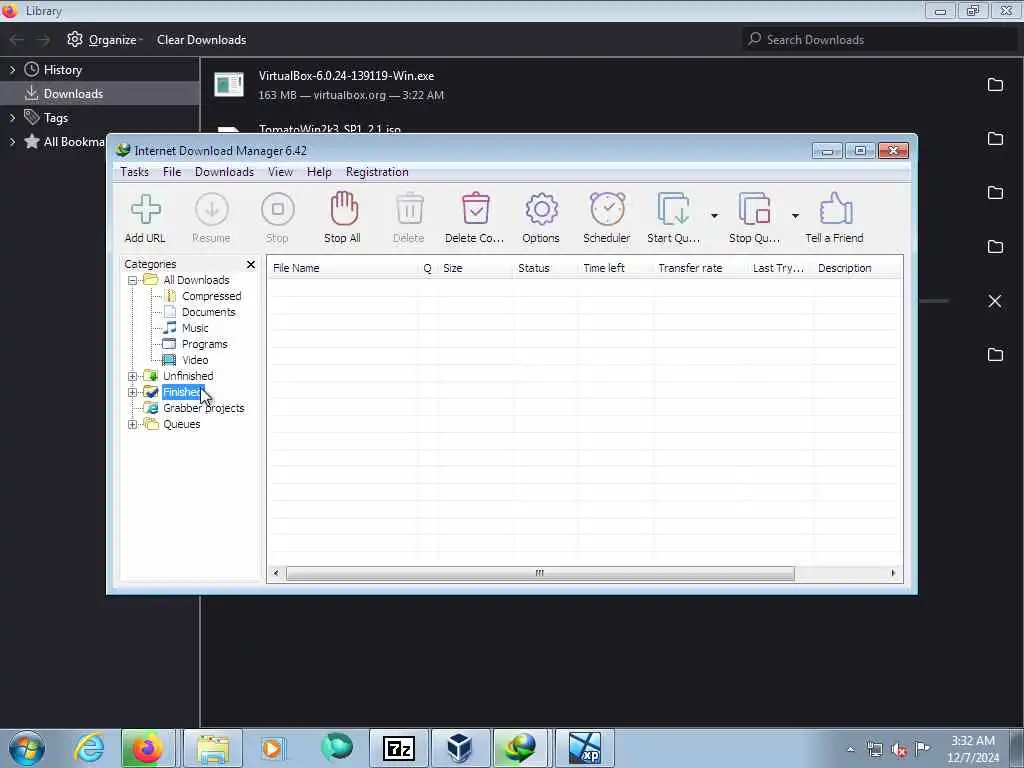Open Organize menu in Library window
This screenshot has width=1024, height=768.
click(104, 40)
